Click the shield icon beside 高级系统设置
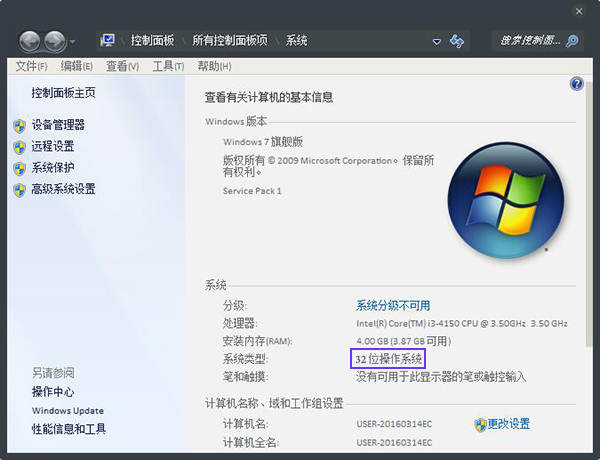Viewport: 600px width, 460px height. tap(20, 190)
